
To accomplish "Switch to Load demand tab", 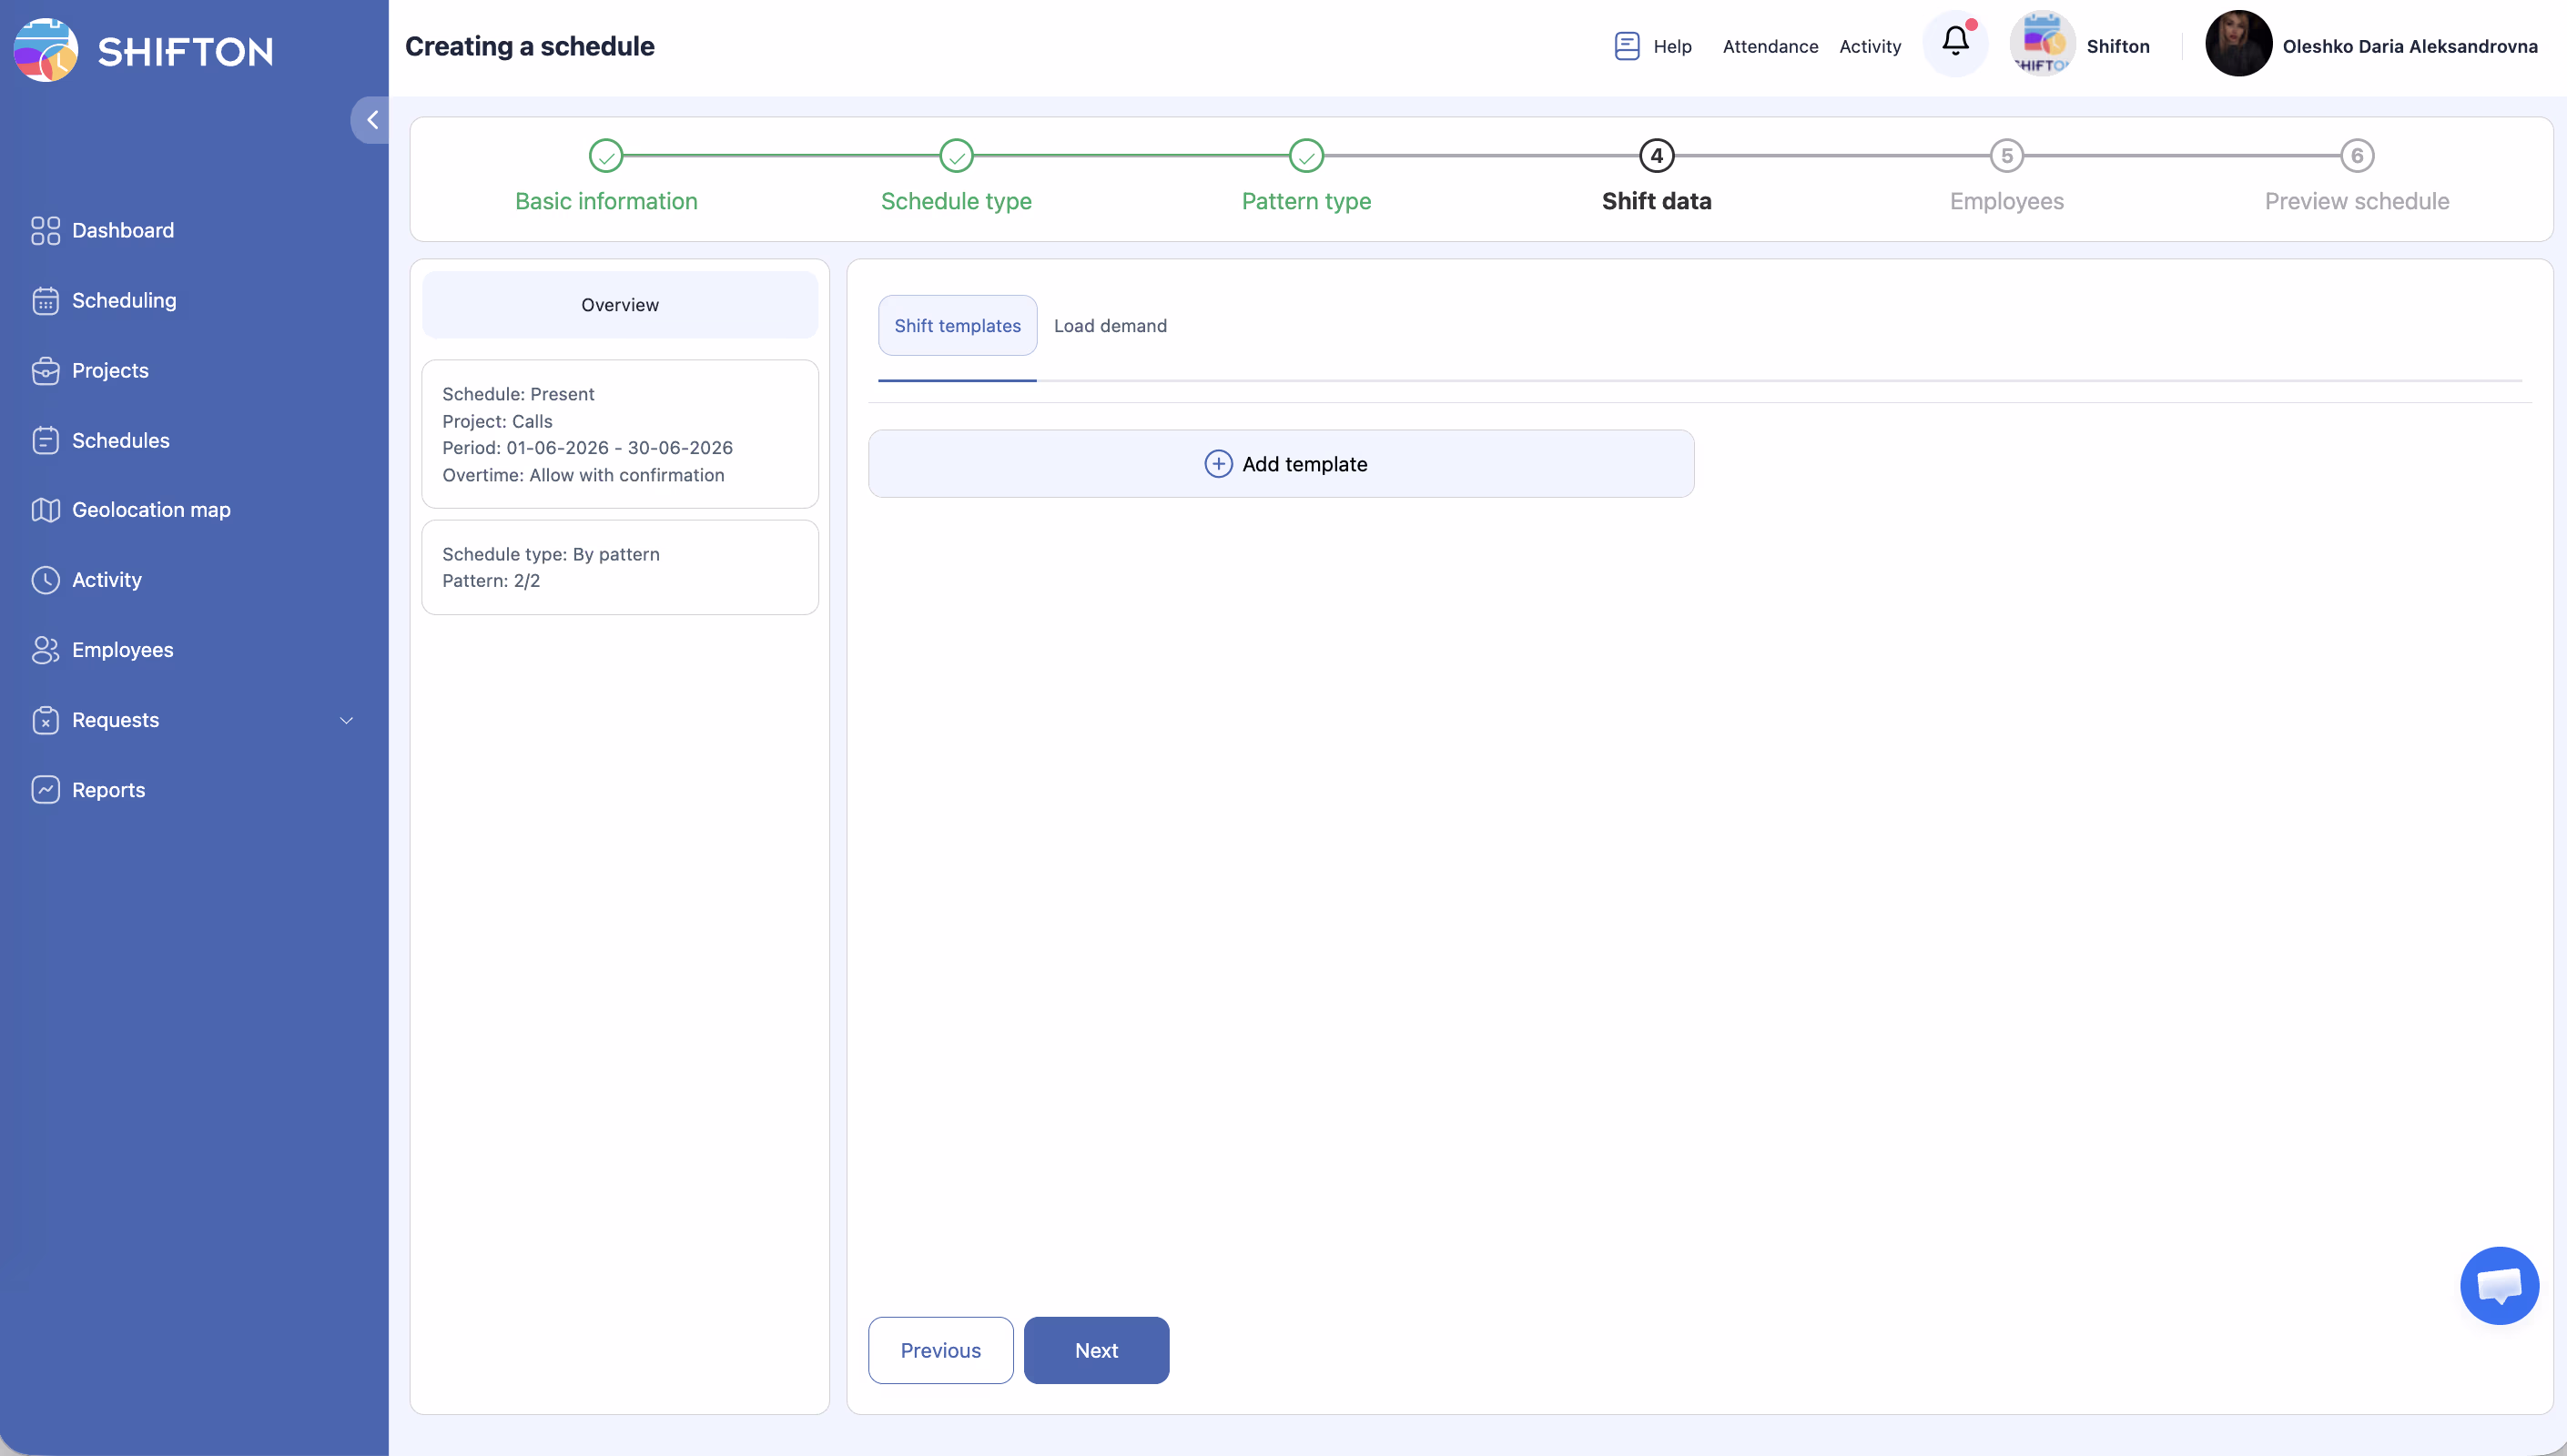I will [x=1110, y=326].
